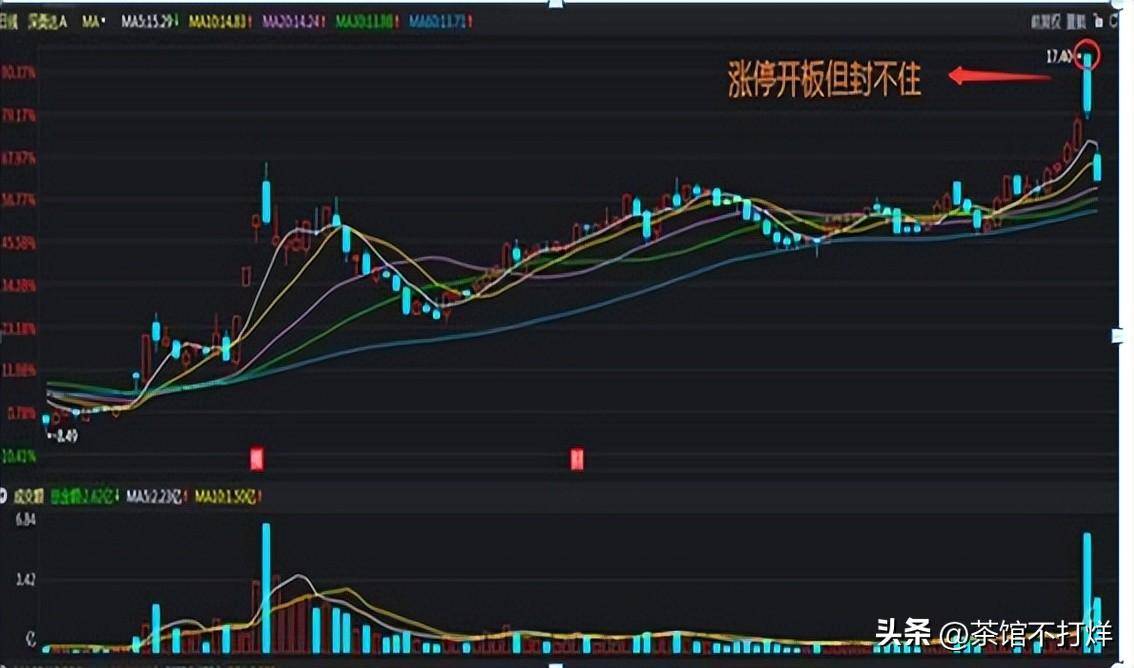Click the volume MA5:2.23亿 label

click(156, 497)
